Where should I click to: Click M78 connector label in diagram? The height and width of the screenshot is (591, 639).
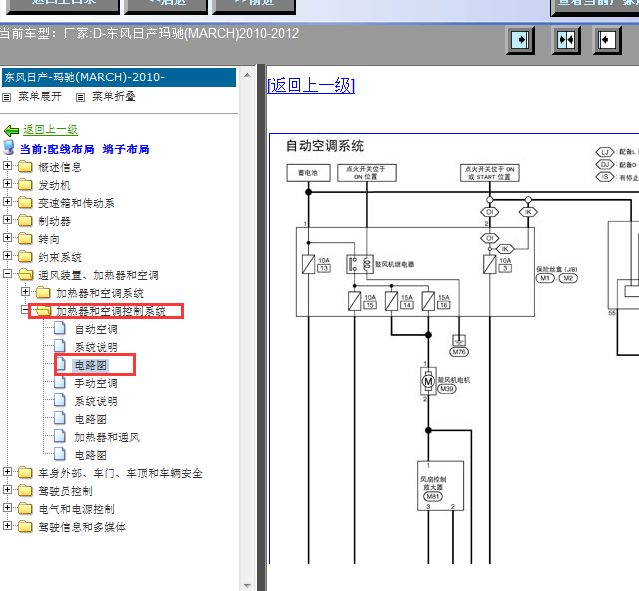tap(459, 352)
